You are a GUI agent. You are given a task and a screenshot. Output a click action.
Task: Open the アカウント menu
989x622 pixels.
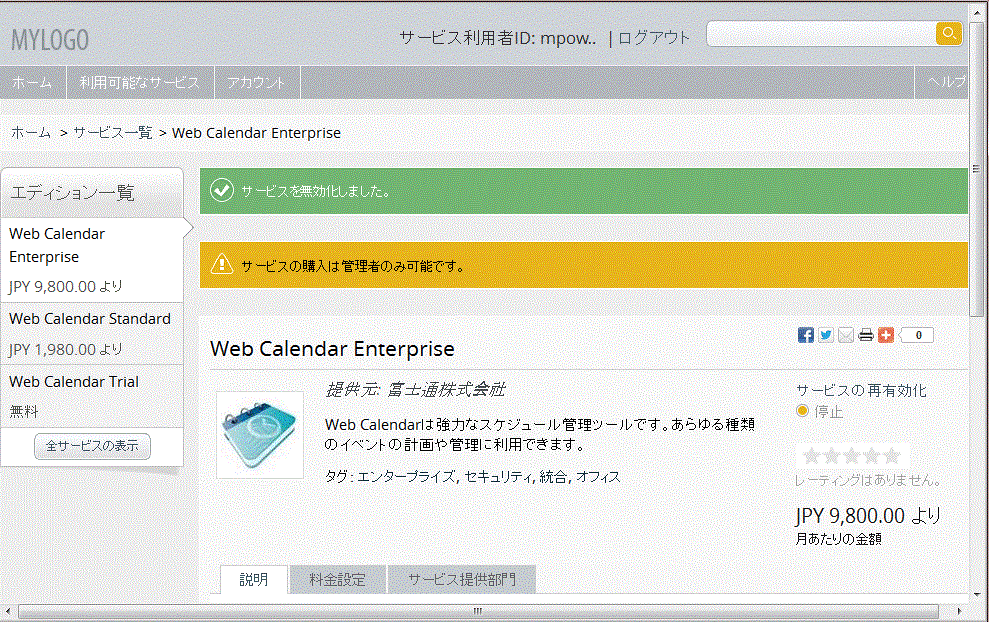click(257, 82)
